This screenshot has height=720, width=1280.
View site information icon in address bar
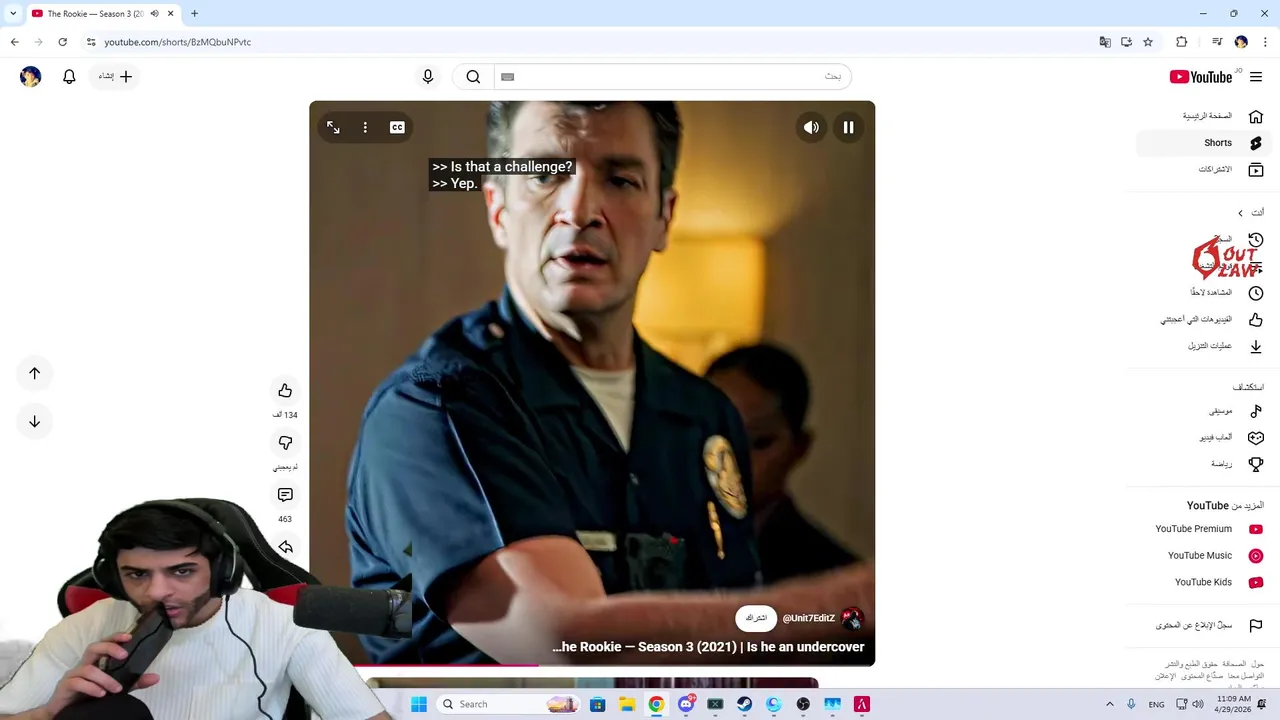pyautogui.click(x=90, y=42)
